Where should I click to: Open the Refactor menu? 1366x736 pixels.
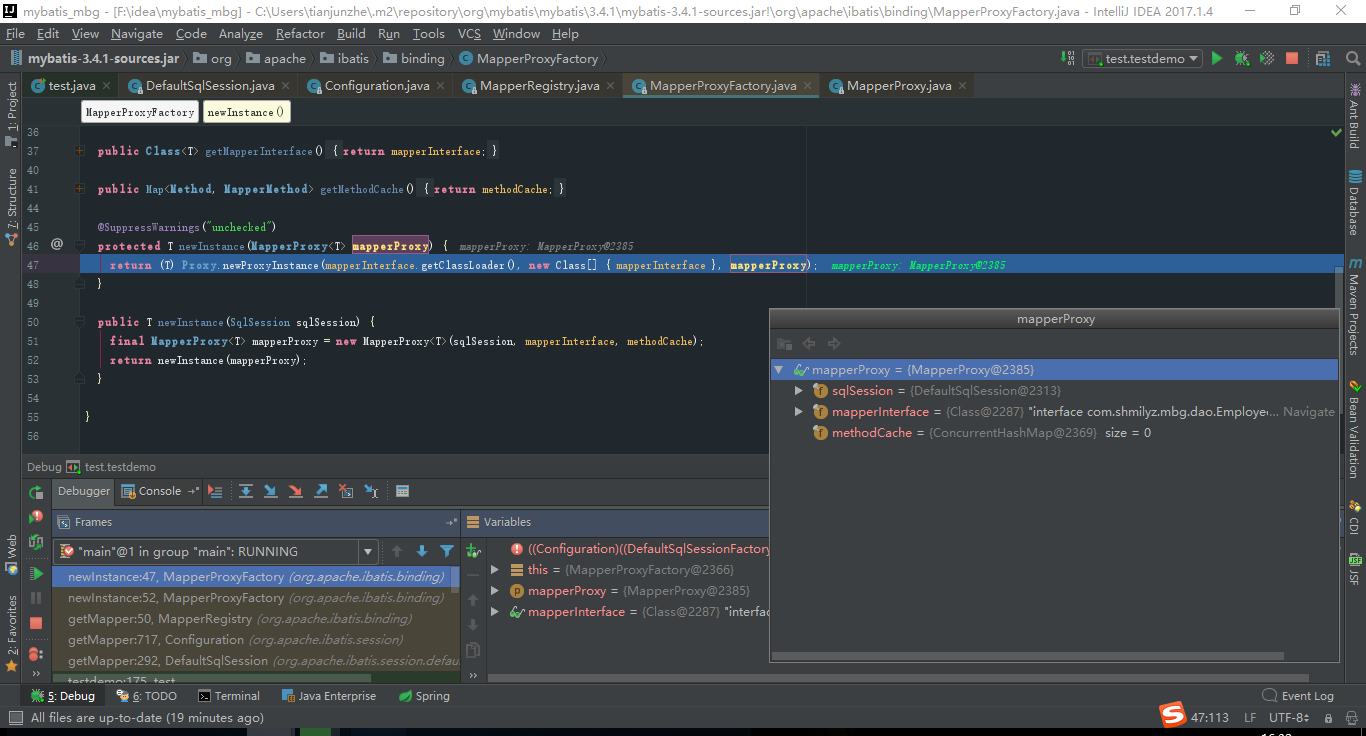300,33
